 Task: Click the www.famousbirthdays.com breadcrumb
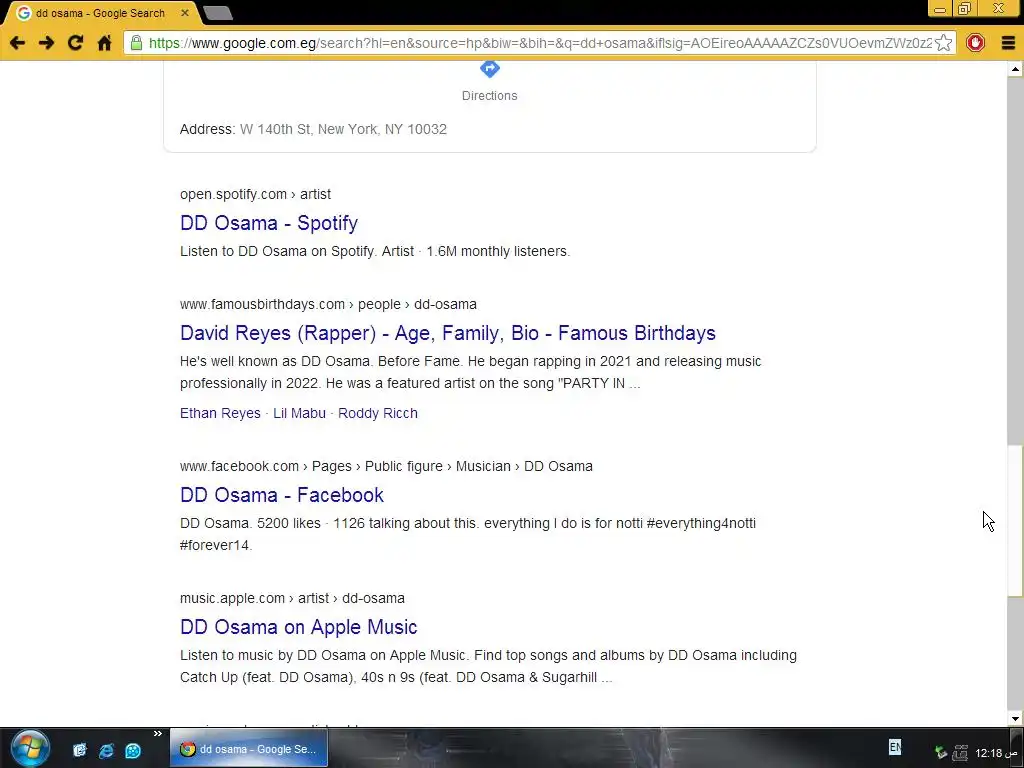pos(328,304)
